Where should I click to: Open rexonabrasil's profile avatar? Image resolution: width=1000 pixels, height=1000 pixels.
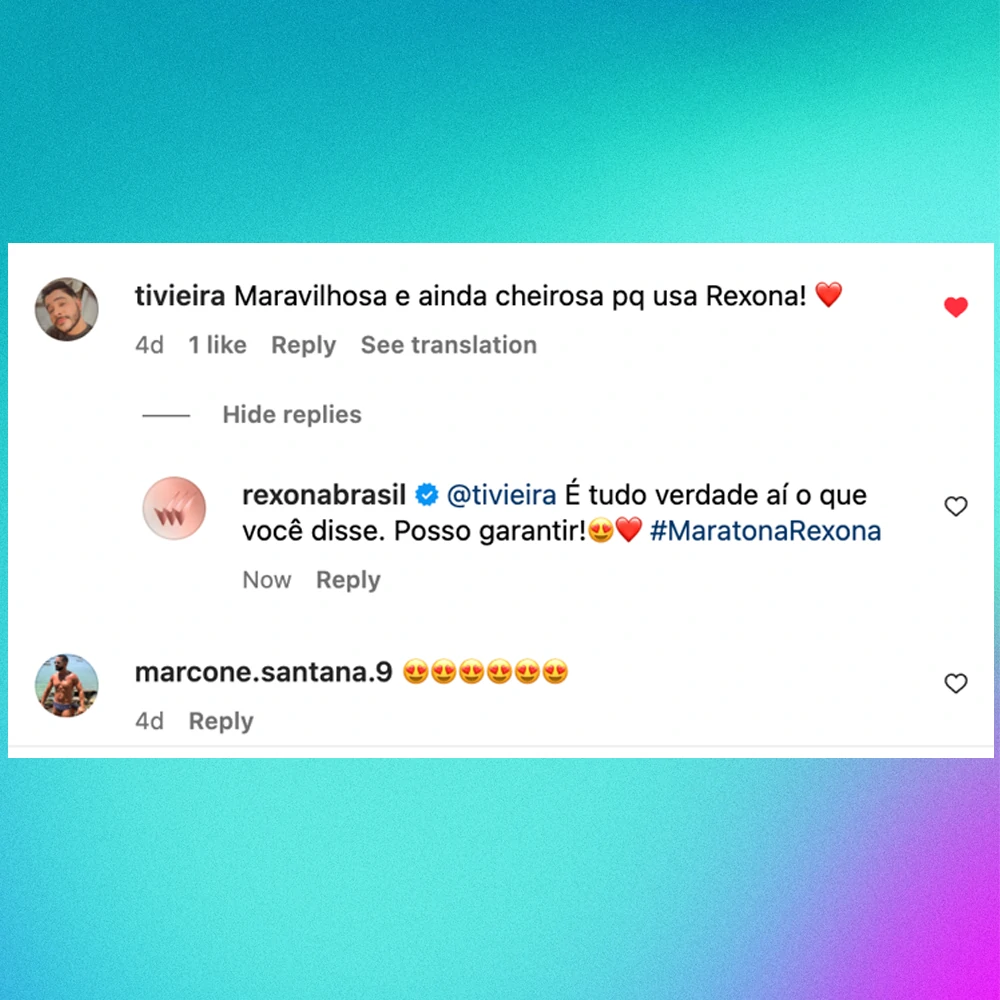[x=174, y=508]
